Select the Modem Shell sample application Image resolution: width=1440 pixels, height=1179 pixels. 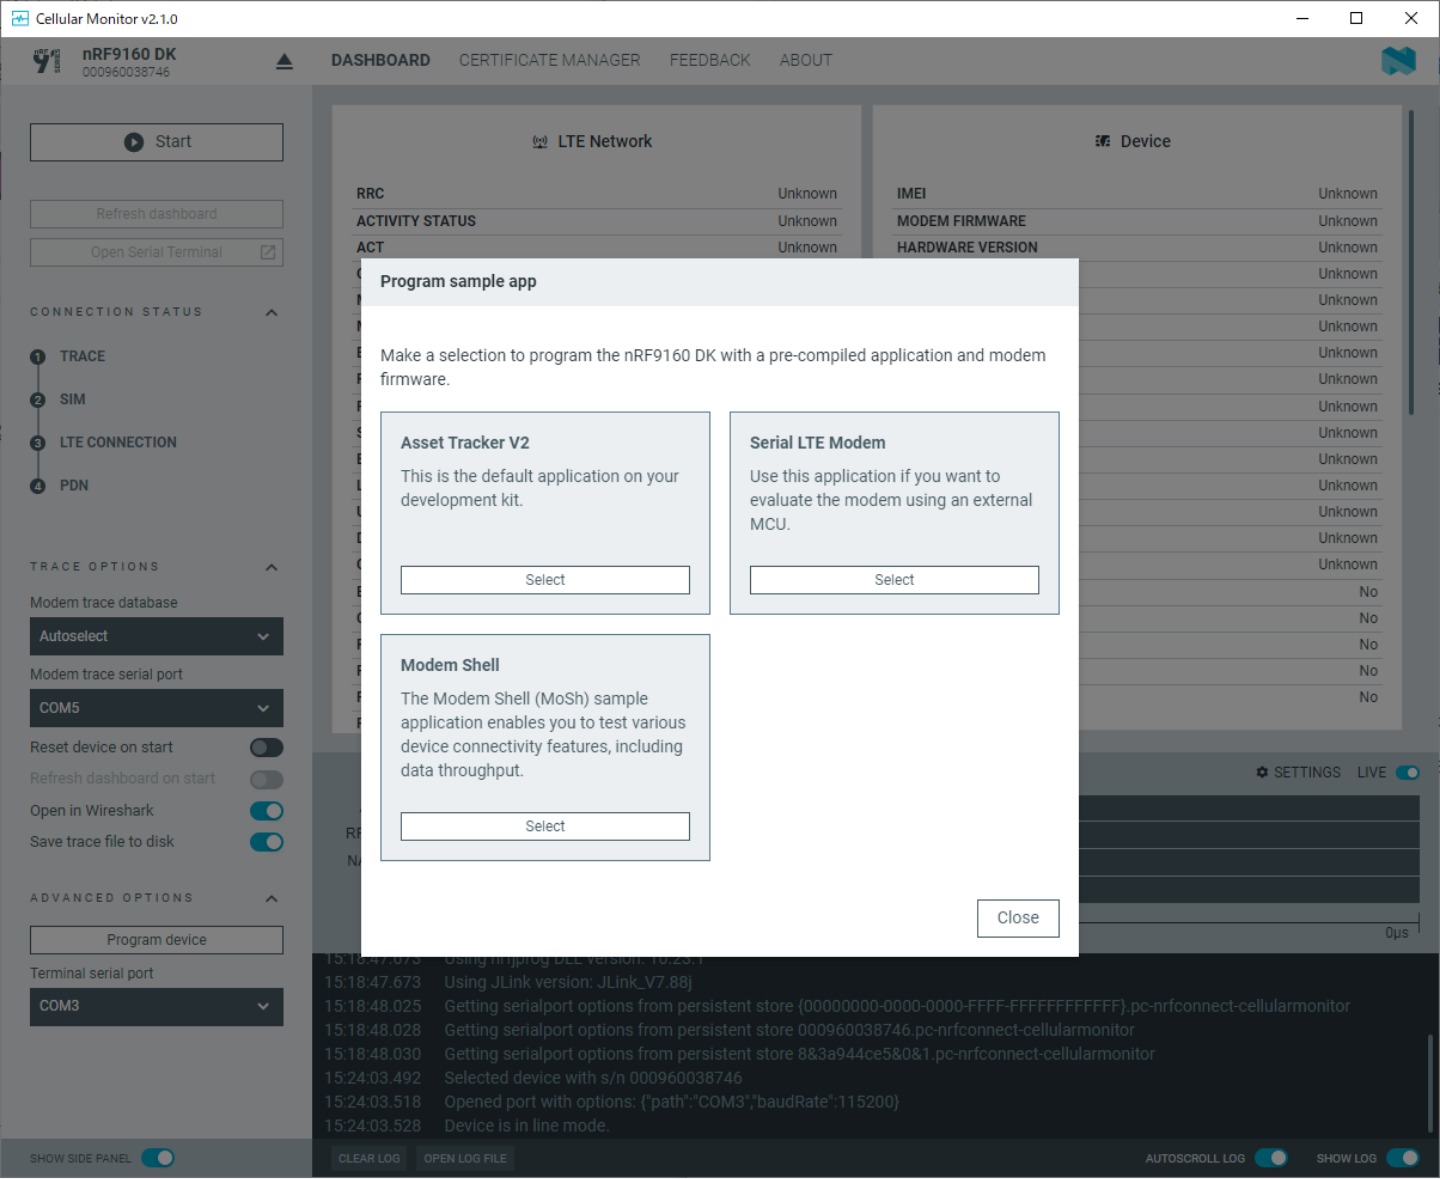coord(545,826)
